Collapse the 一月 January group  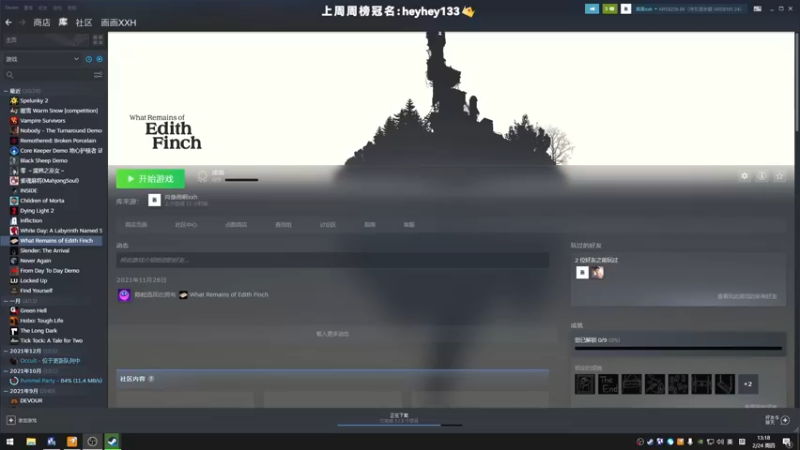(x=6, y=301)
